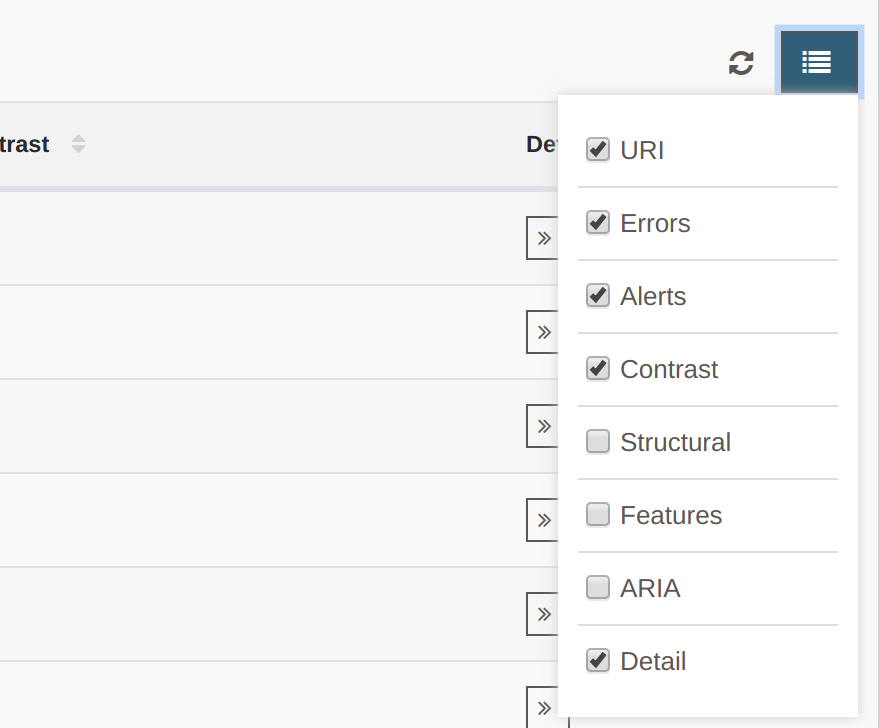Click the refresh table icon

(x=741, y=63)
